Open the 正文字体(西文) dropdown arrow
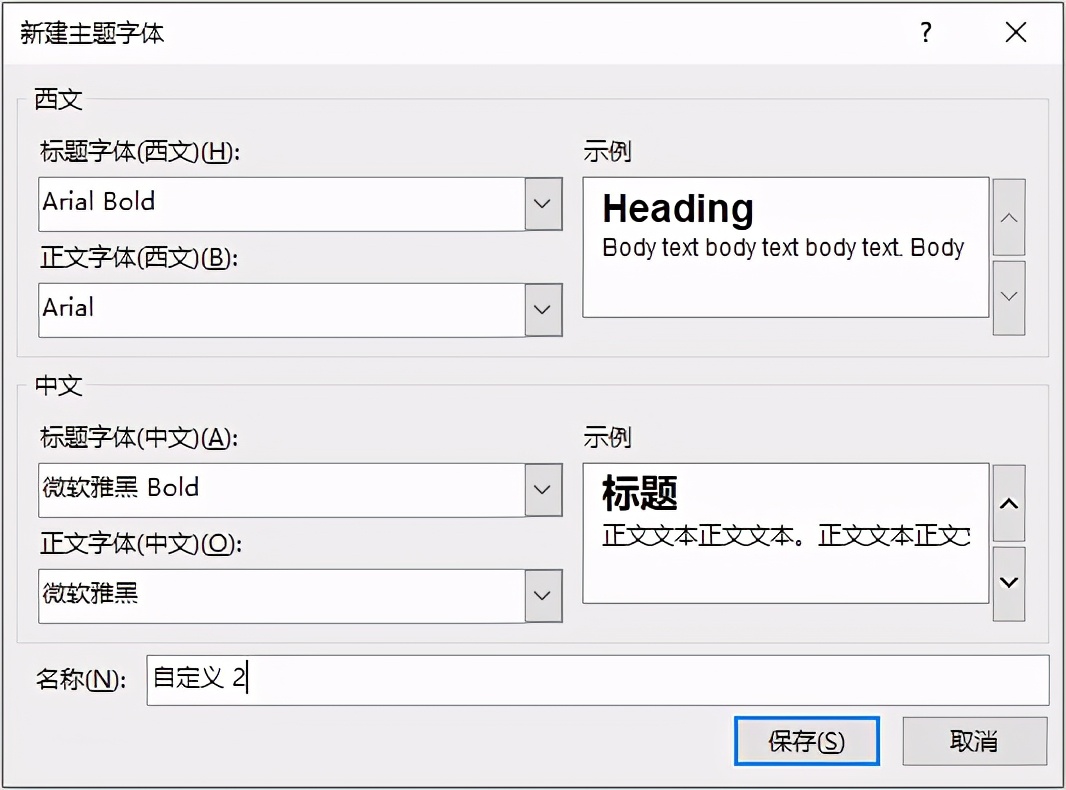 (x=543, y=309)
